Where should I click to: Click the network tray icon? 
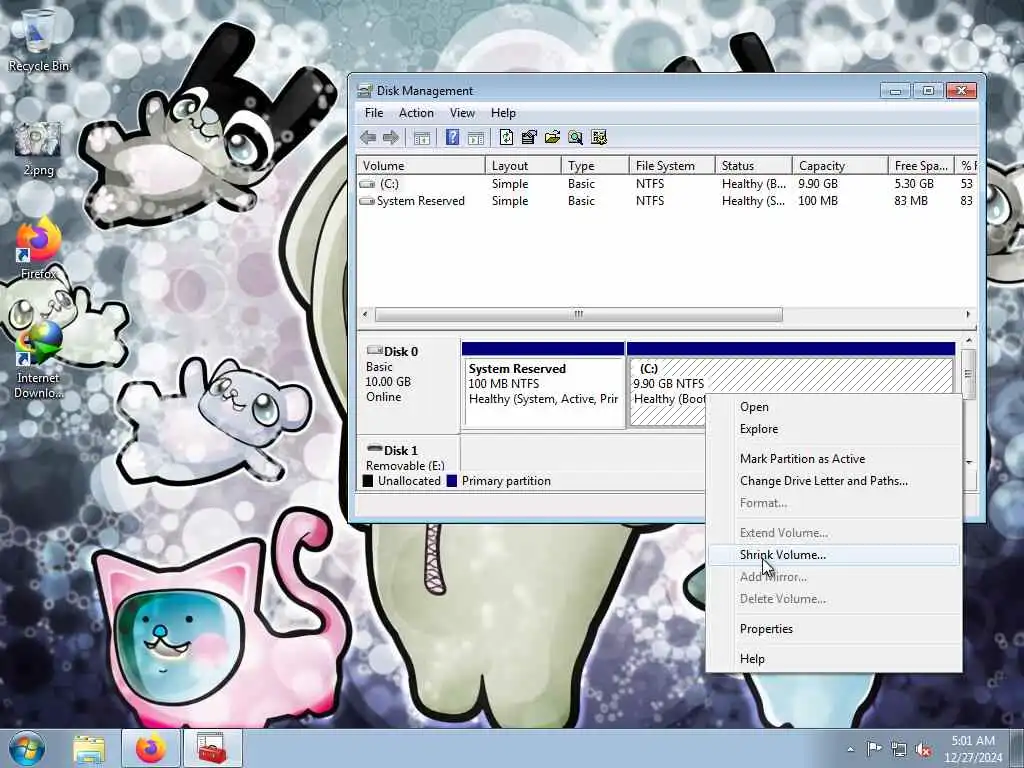[x=899, y=749]
